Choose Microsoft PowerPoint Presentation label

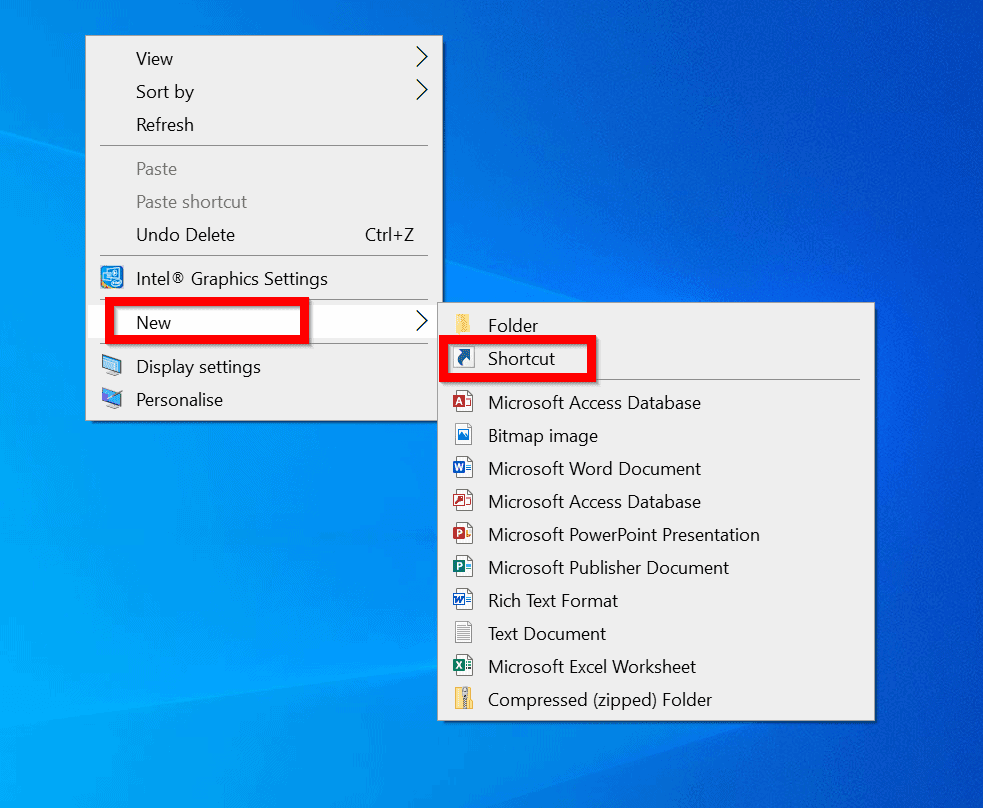coord(624,535)
